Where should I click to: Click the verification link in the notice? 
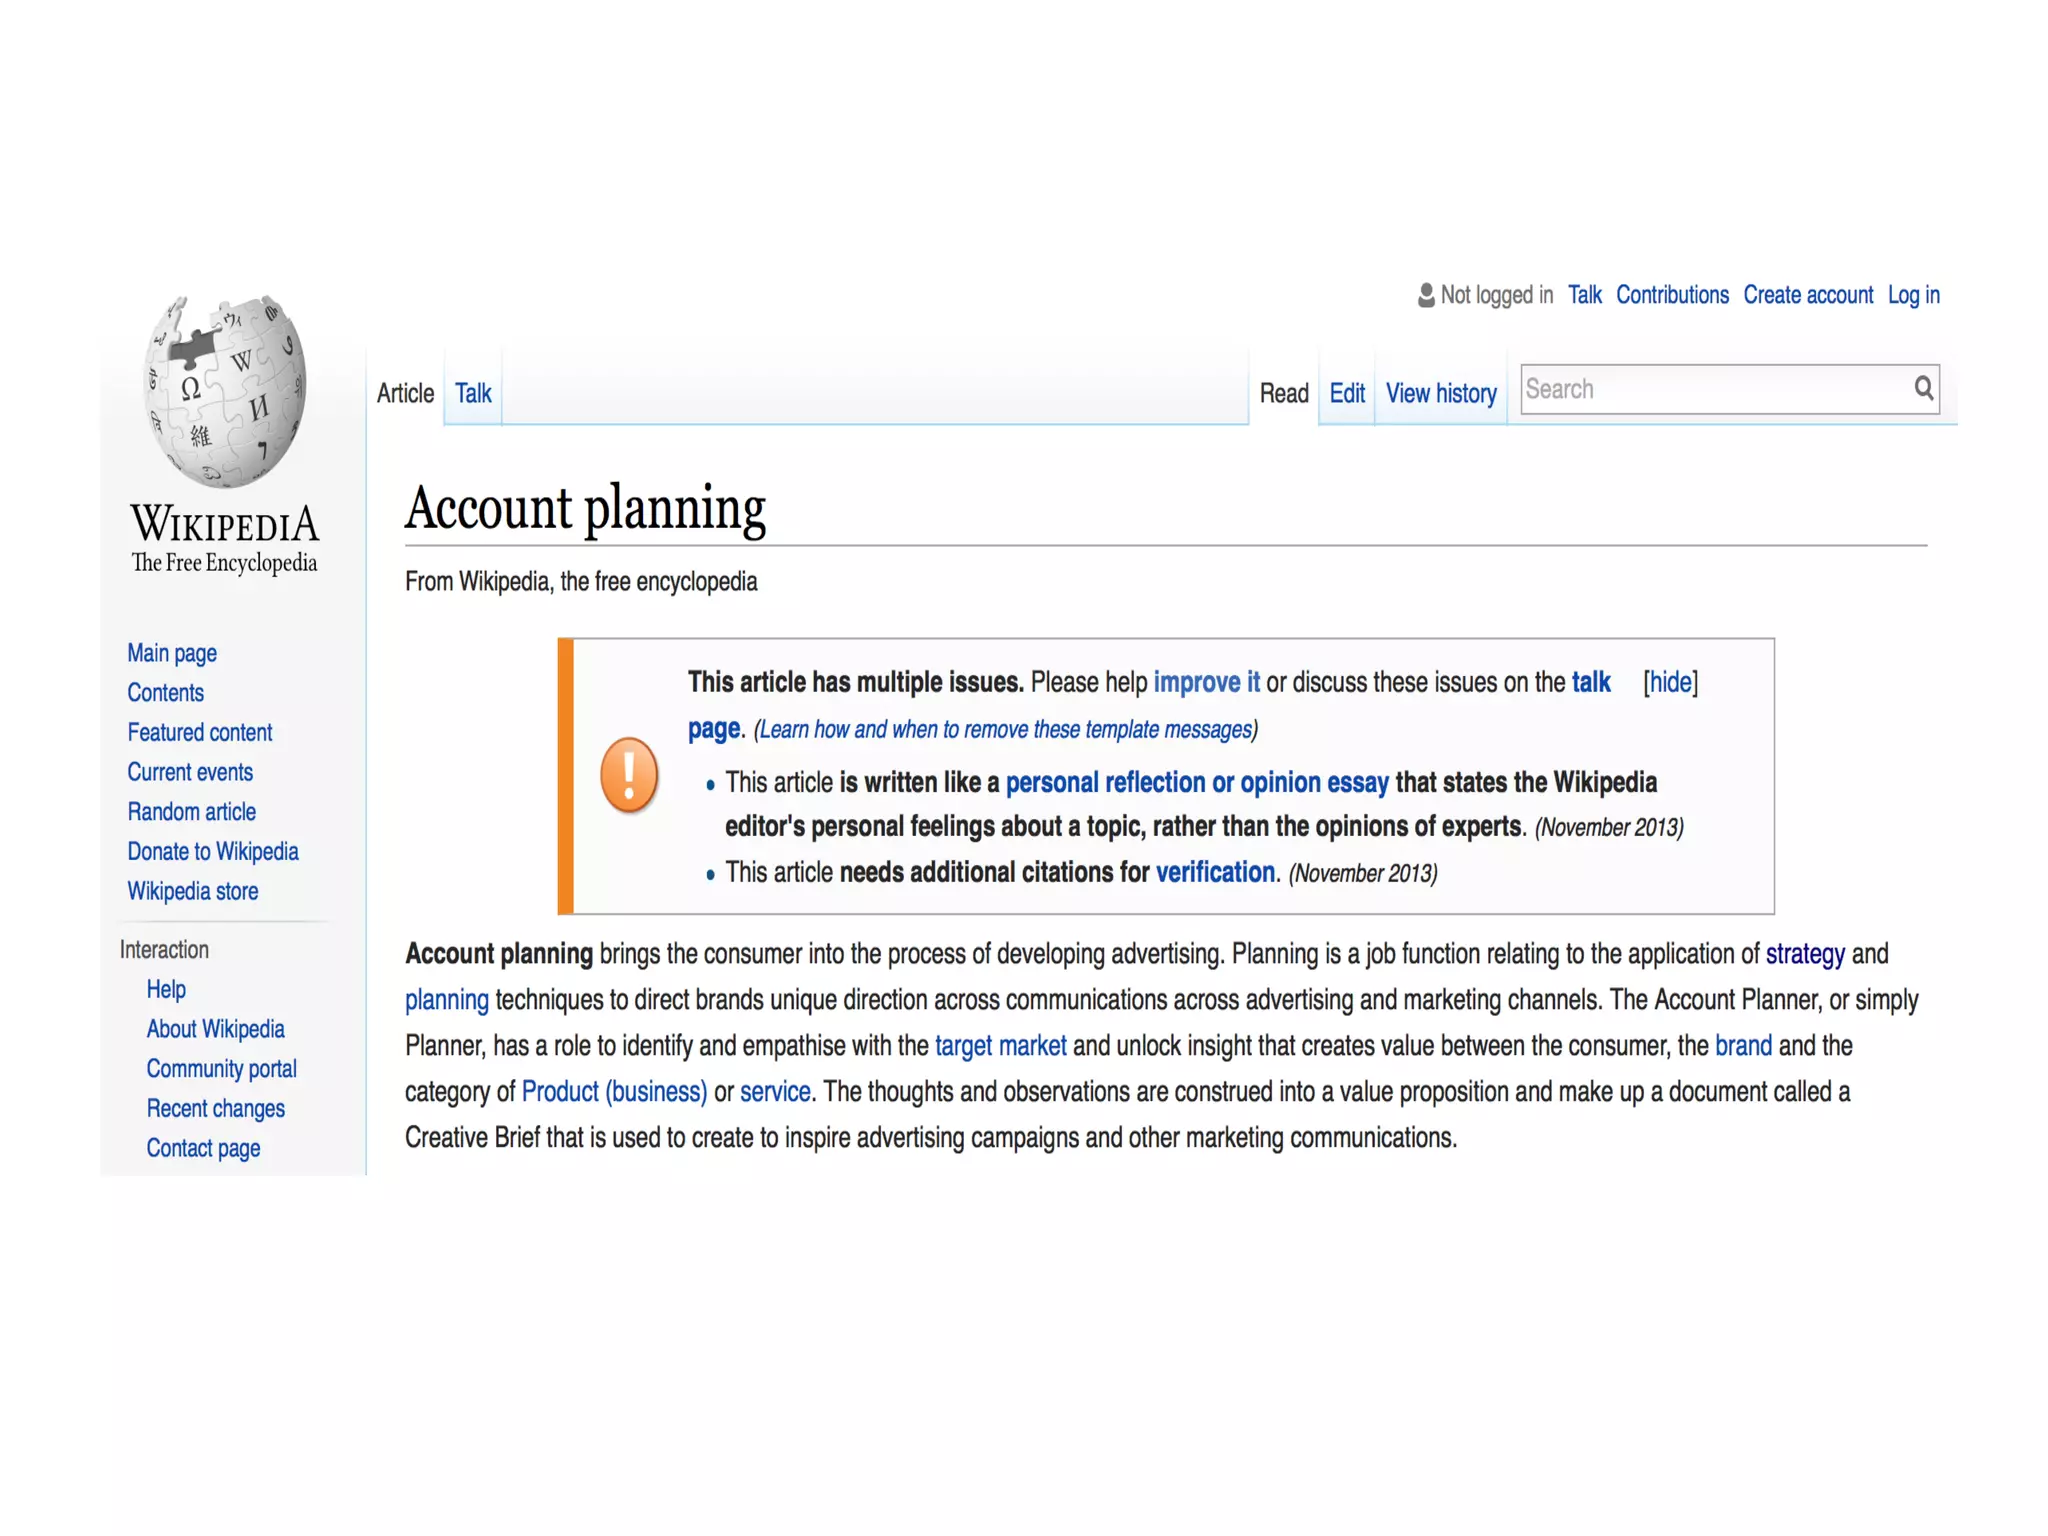[x=1214, y=872]
